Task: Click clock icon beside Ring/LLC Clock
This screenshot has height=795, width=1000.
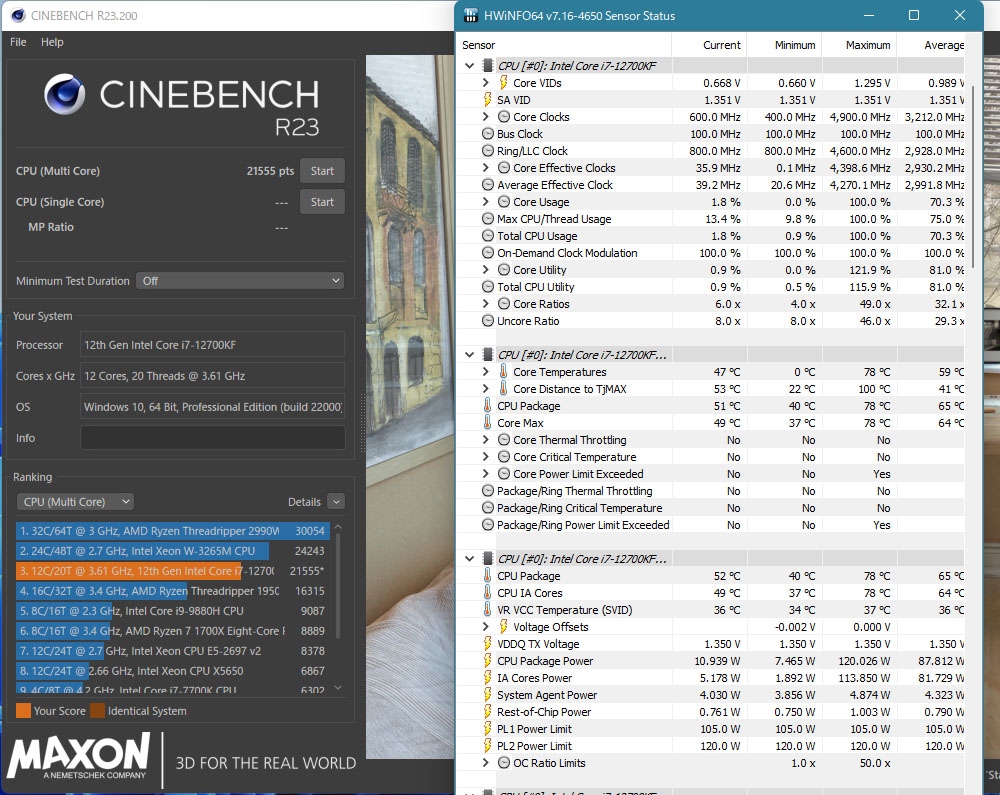Action: coord(488,150)
